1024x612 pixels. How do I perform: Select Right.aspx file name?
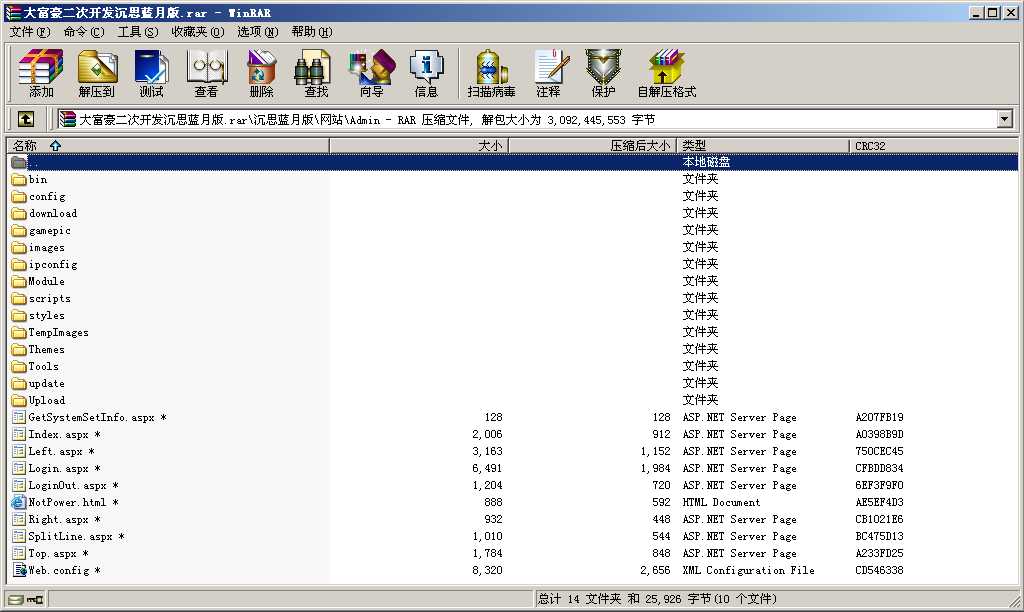tap(64, 519)
